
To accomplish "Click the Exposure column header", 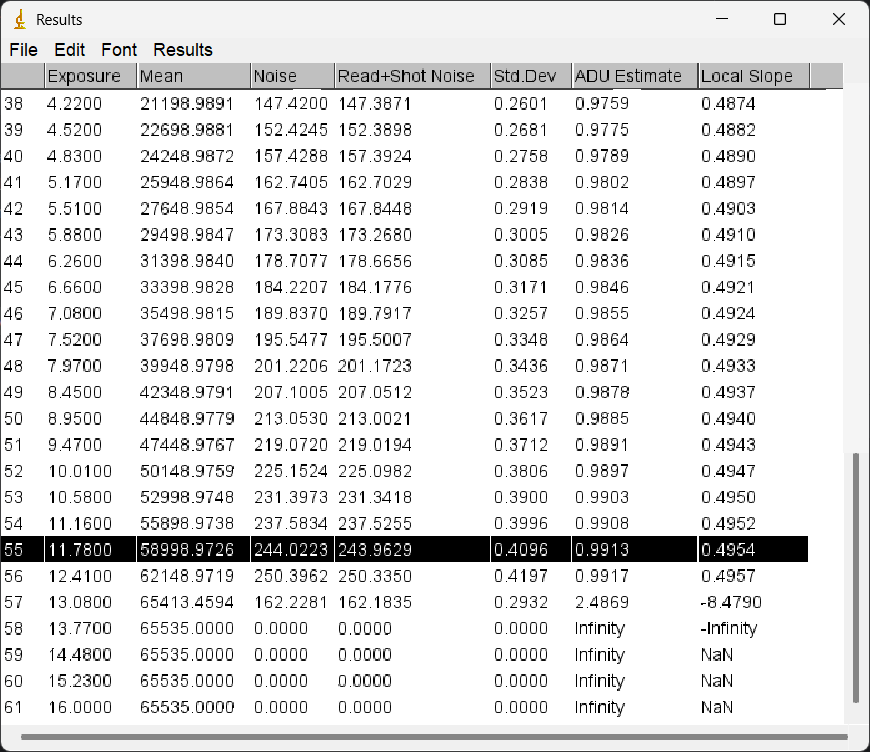I will (x=90, y=76).
